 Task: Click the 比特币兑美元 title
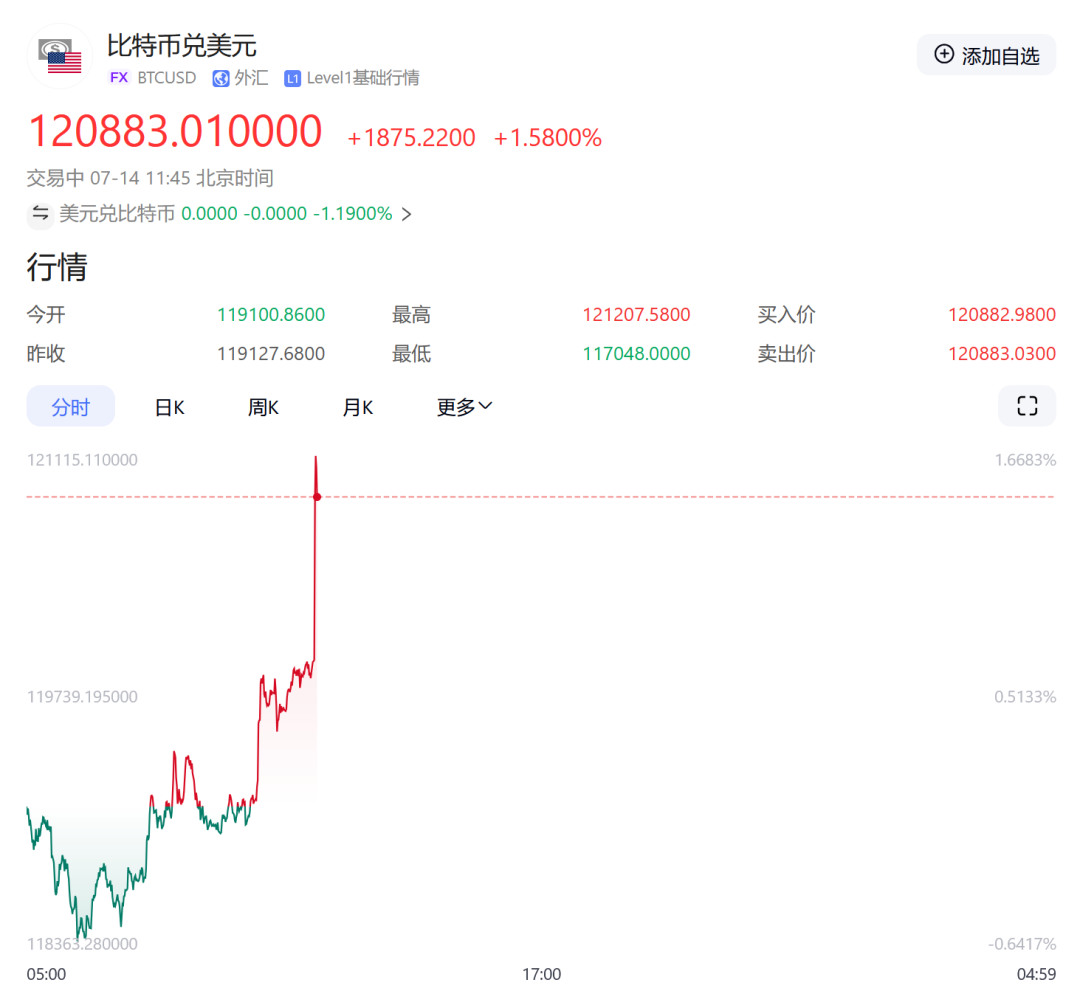coord(182,45)
